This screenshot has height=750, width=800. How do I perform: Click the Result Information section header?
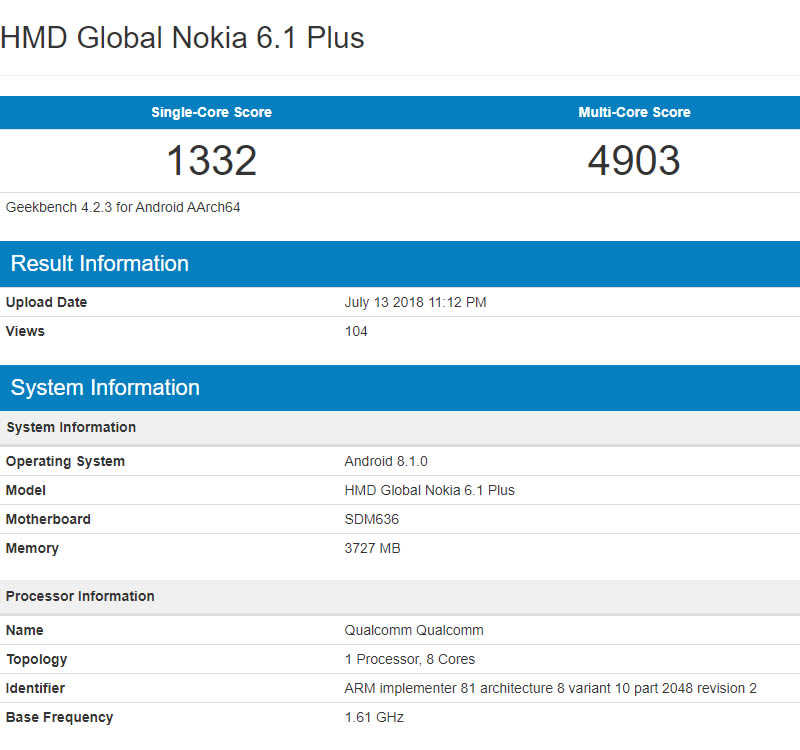click(x=99, y=264)
